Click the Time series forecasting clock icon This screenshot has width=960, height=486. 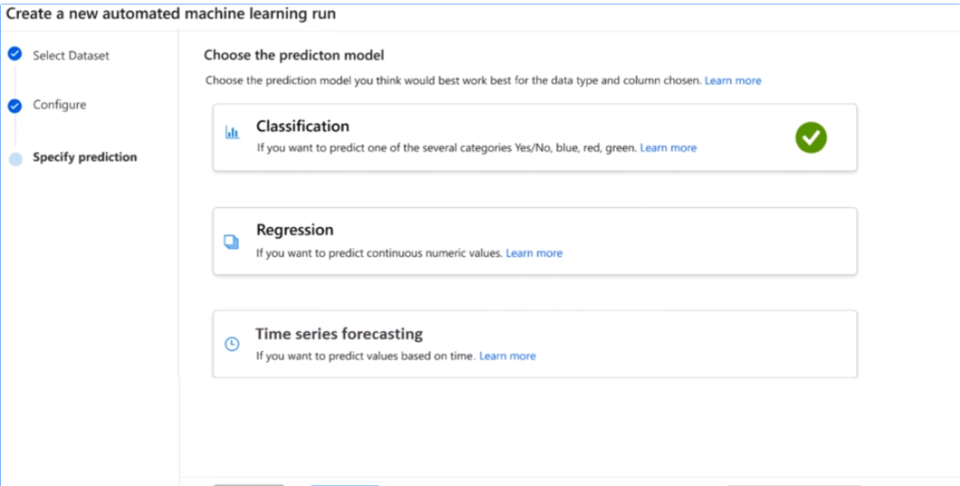pyautogui.click(x=232, y=344)
